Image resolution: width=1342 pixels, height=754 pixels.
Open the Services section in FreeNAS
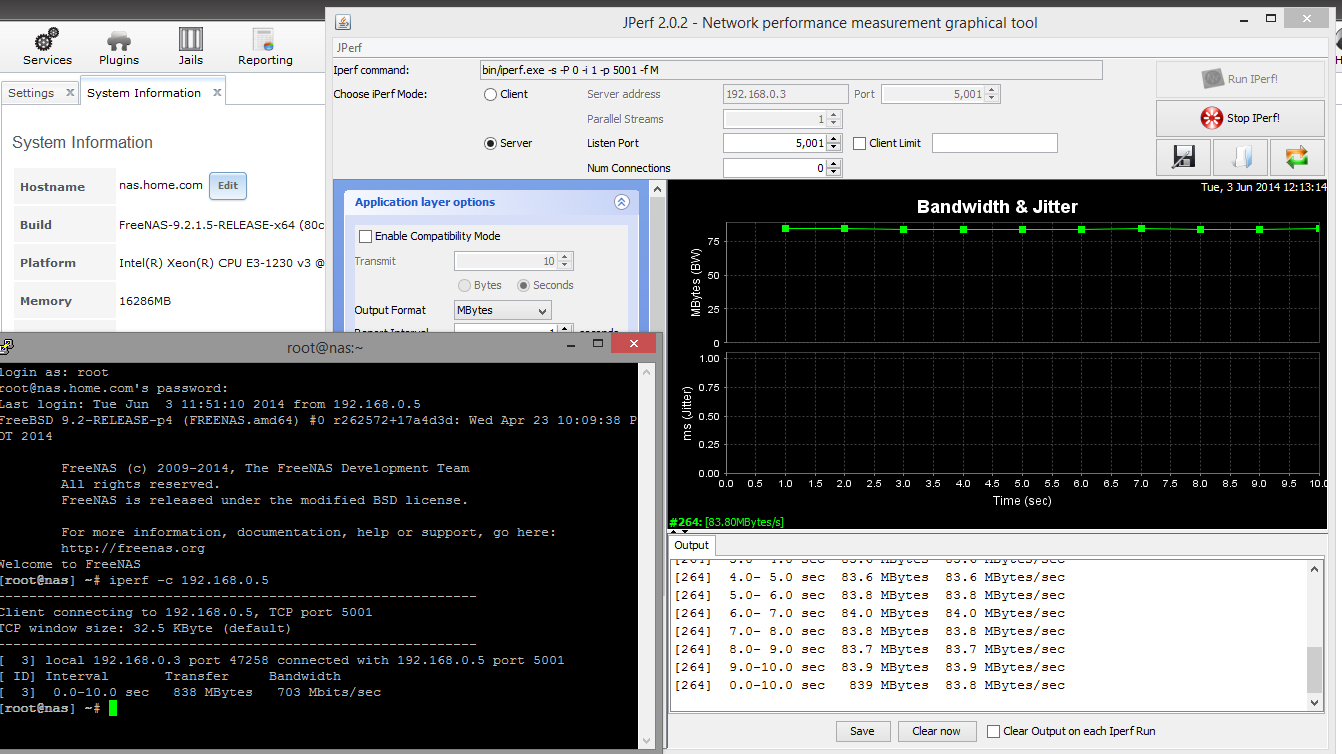47,46
